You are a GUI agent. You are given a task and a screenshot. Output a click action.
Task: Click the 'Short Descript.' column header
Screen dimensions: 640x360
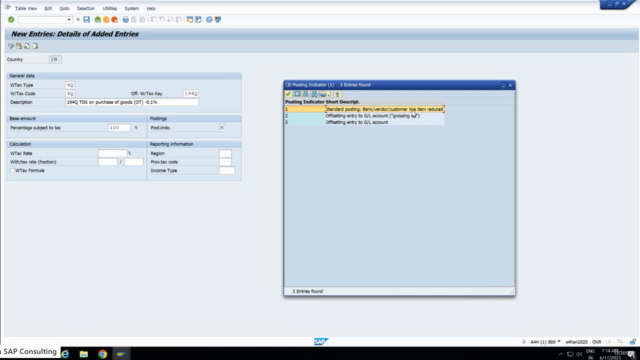tap(343, 102)
